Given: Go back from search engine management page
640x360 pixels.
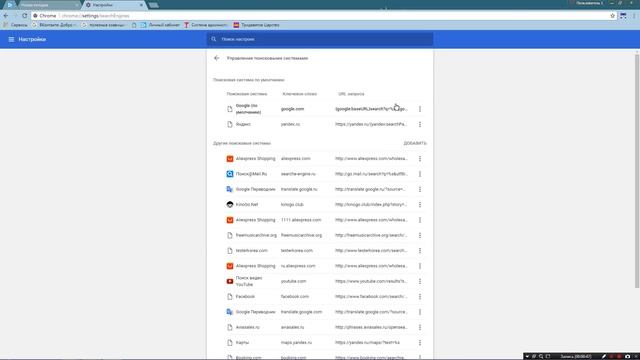Looking at the screenshot, I should (x=217, y=58).
